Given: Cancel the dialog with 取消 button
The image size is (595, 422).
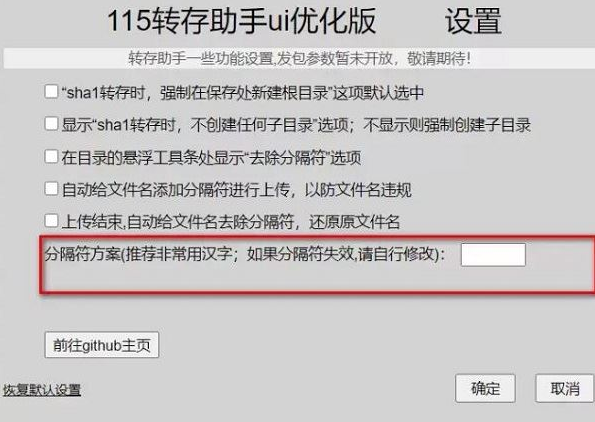Looking at the screenshot, I should tap(565, 389).
